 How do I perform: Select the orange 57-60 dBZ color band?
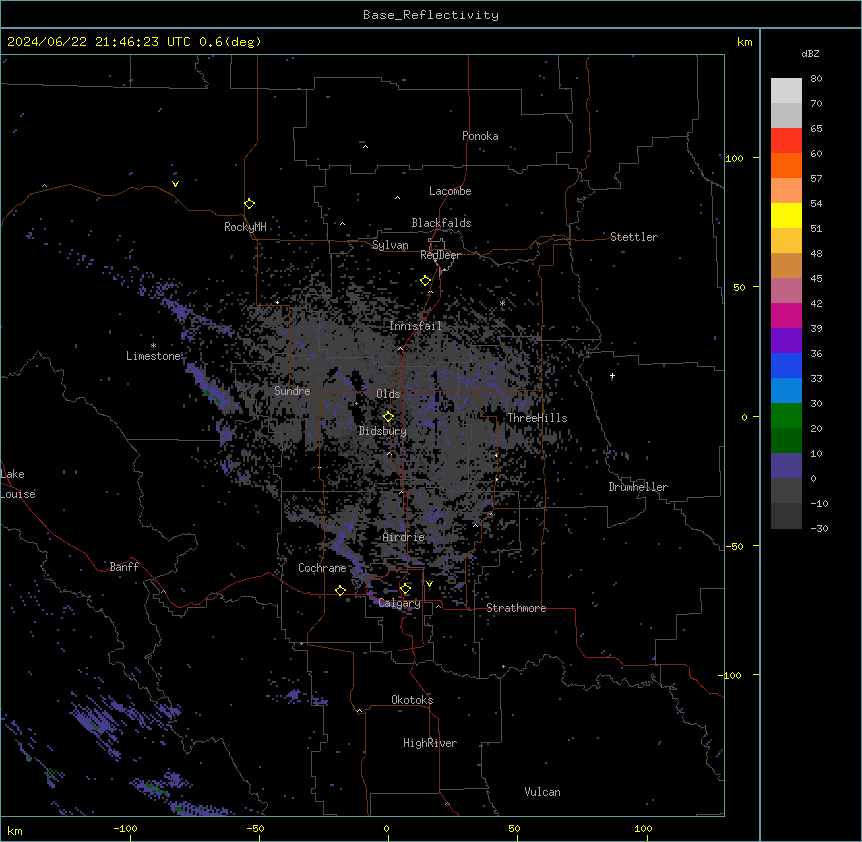786,165
